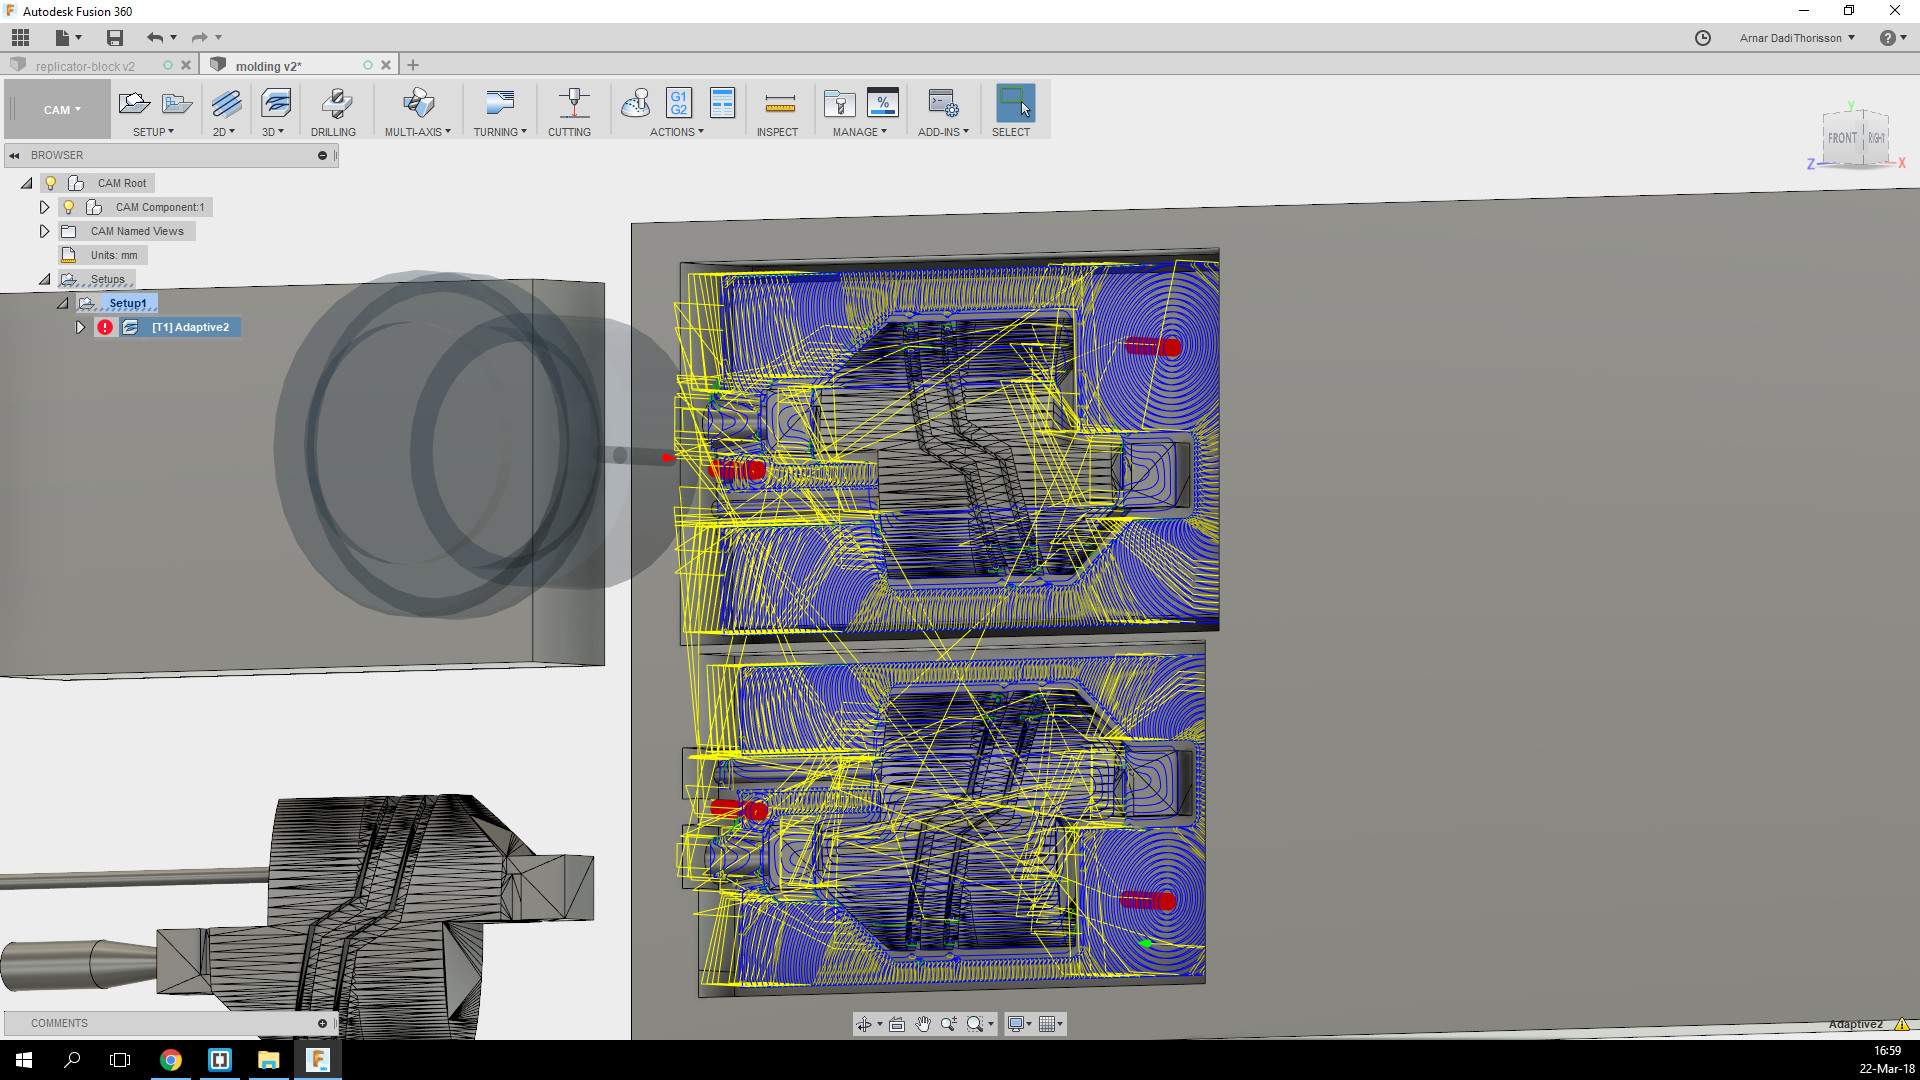Open the Job Status clock icon
This screenshot has height=1080, width=1920.
tap(1703, 38)
